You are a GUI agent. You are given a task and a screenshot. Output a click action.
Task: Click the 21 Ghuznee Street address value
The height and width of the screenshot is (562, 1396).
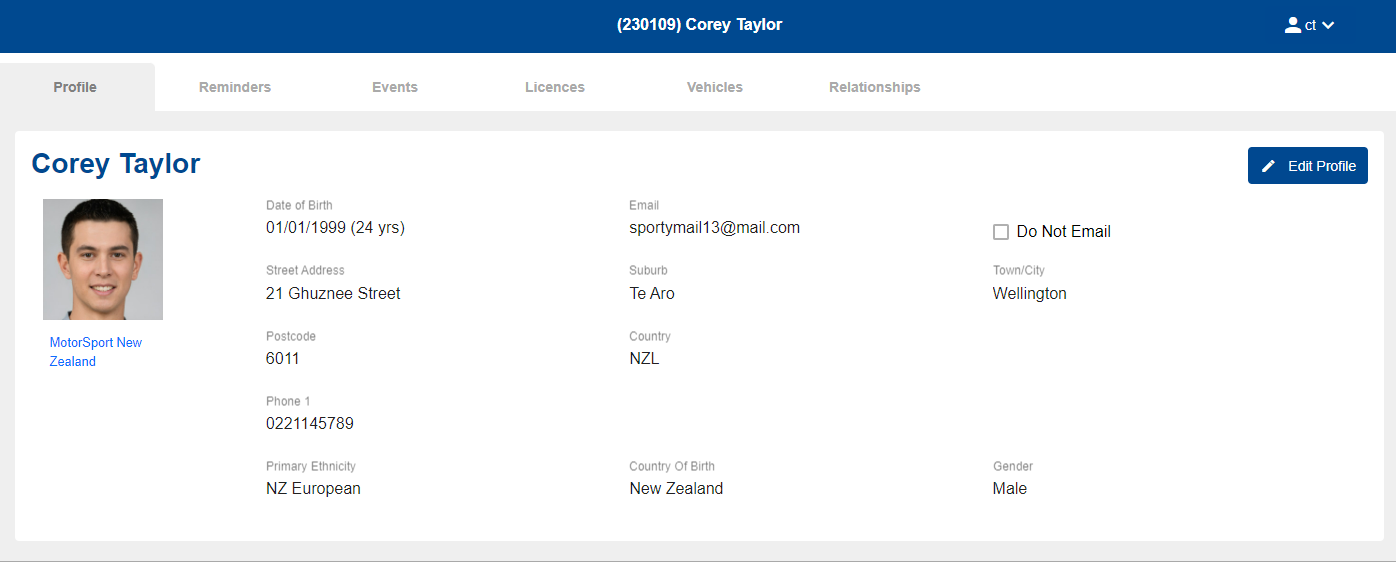point(333,294)
